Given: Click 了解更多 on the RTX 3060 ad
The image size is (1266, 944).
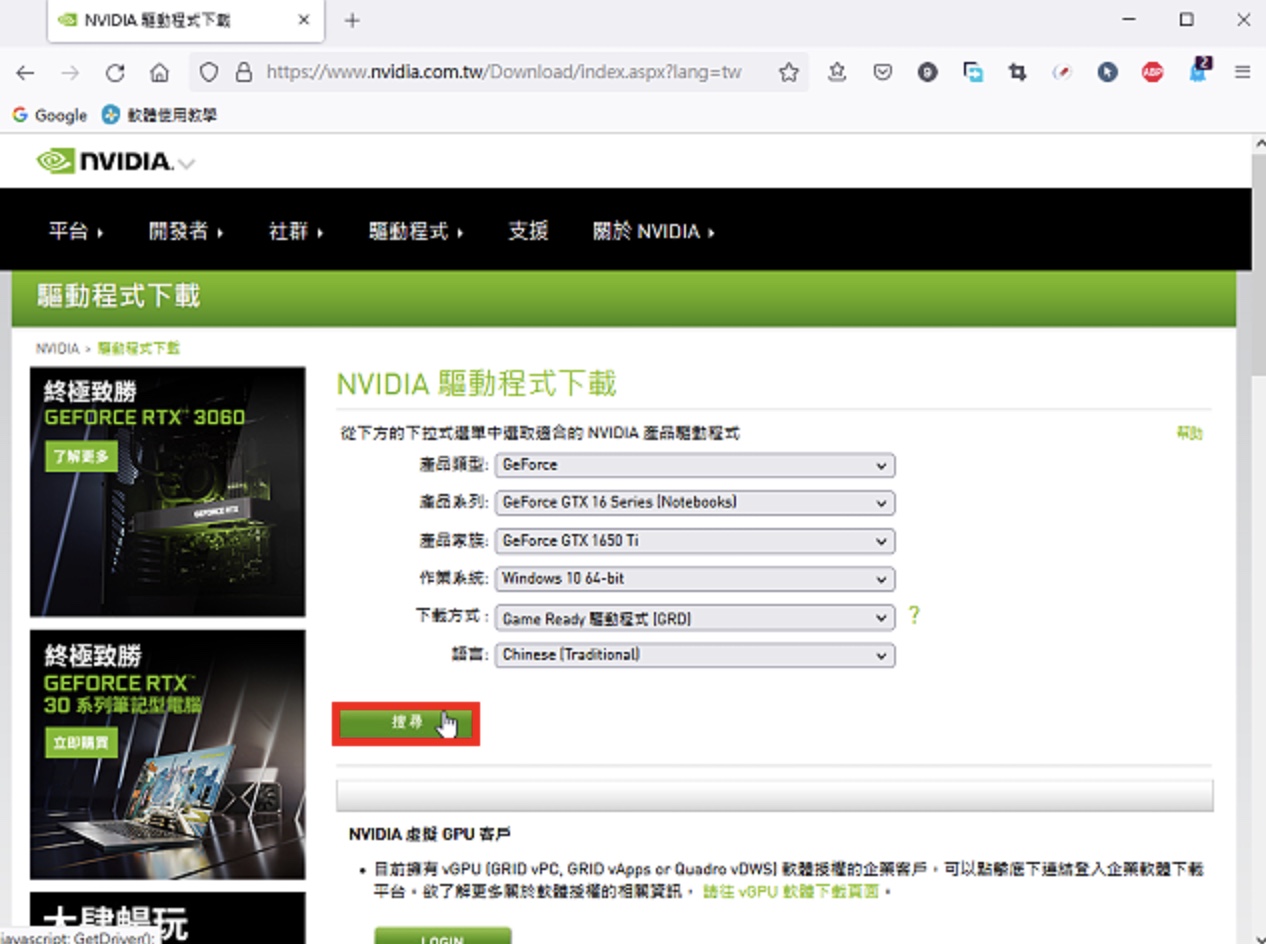Looking at the screenshot, I should pos(81,457).
